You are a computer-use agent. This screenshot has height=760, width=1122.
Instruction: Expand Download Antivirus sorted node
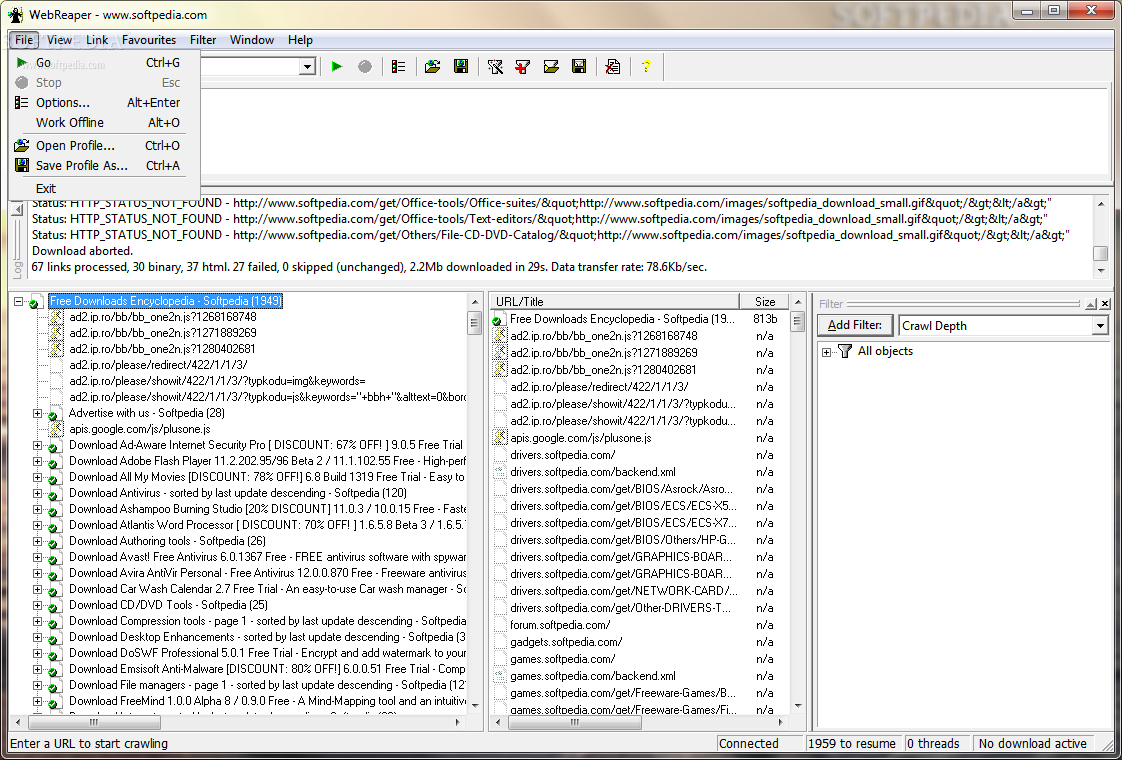coord(37,493)
